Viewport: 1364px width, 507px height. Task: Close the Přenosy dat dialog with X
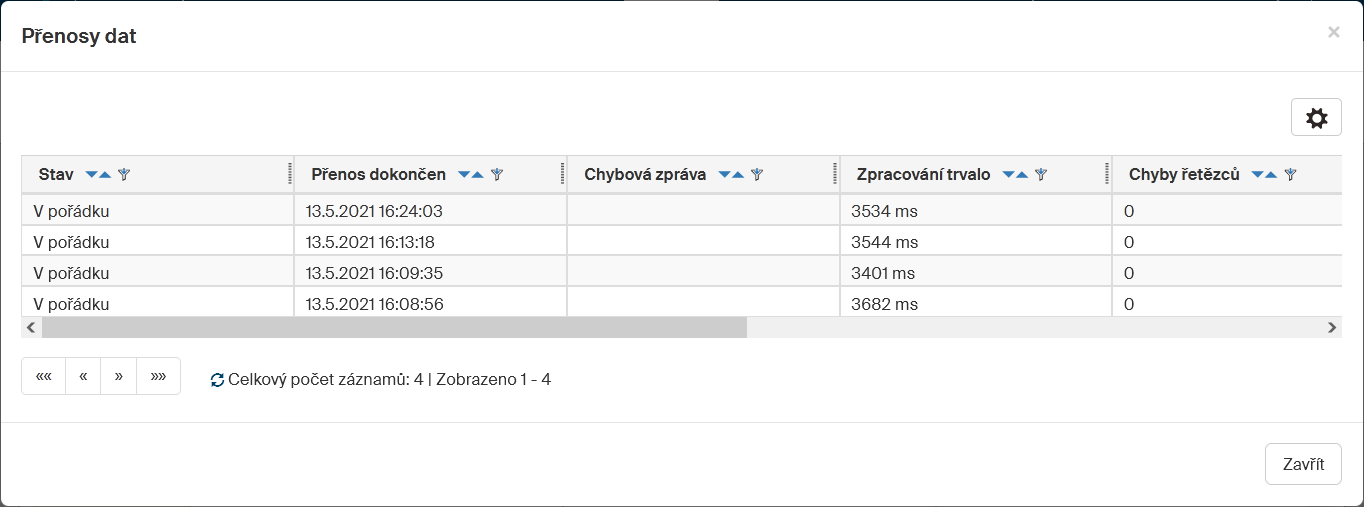click(1333, 33)
